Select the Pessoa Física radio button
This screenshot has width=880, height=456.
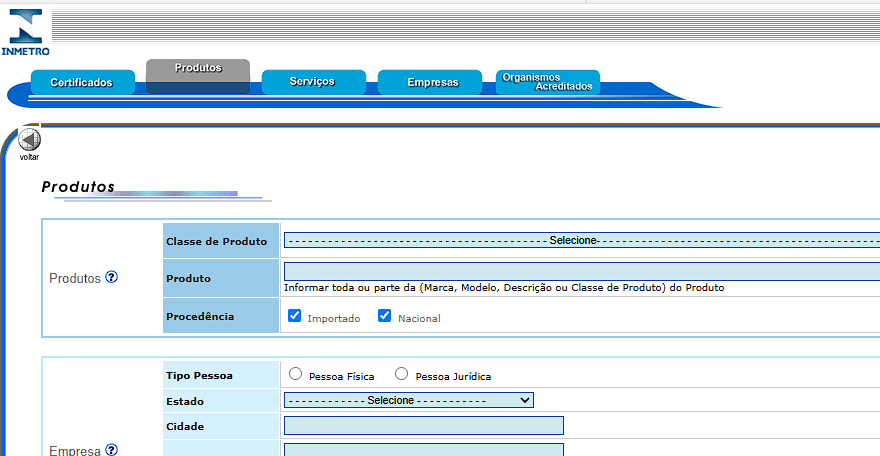coord(295,374)
